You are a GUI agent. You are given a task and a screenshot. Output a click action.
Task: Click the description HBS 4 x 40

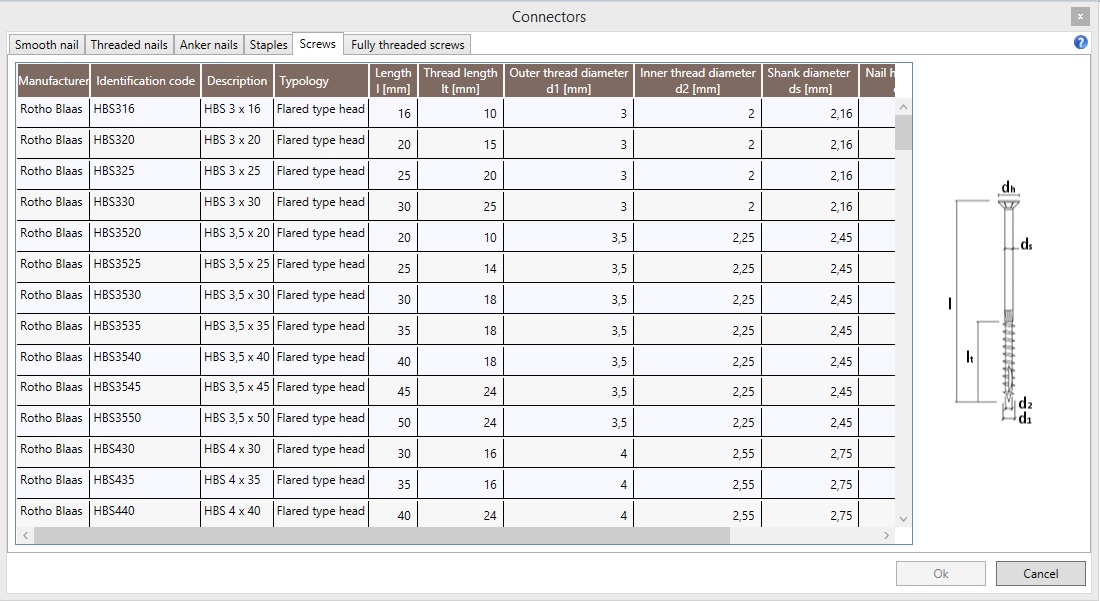coord(237,513)
